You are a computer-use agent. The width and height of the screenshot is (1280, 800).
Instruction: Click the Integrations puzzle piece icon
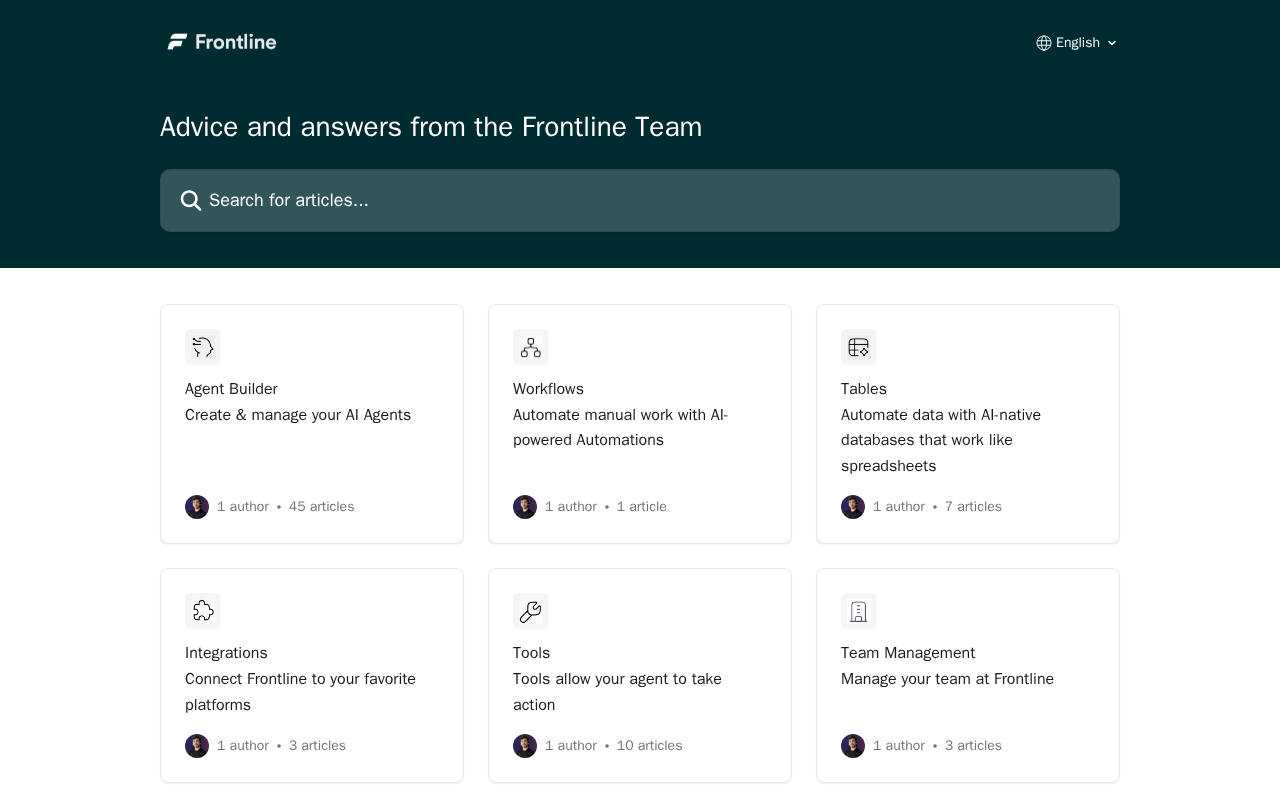(x=203, y=611)
